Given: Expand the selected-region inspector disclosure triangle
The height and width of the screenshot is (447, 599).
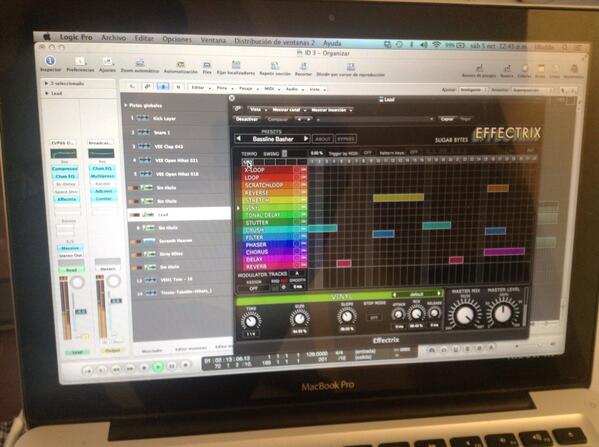Looking at the screenshot, I should click(x=47, y=83).
